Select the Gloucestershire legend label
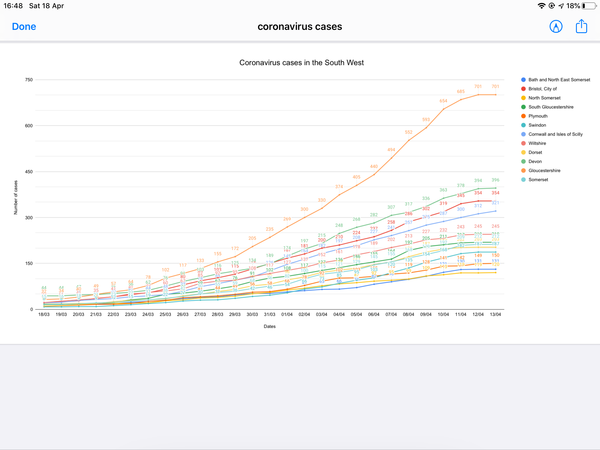The height and width of the screenshot is (450, 600). coord(544,171)
